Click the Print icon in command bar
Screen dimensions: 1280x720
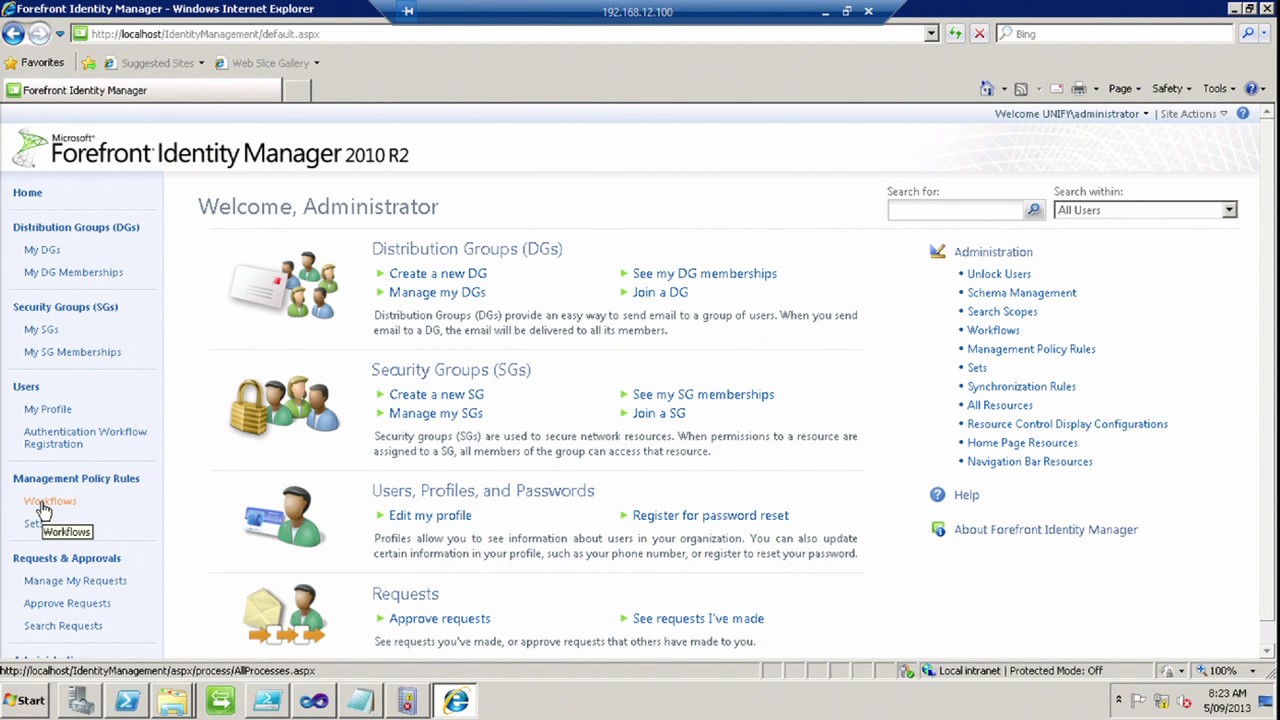[x=1079, y=89]
